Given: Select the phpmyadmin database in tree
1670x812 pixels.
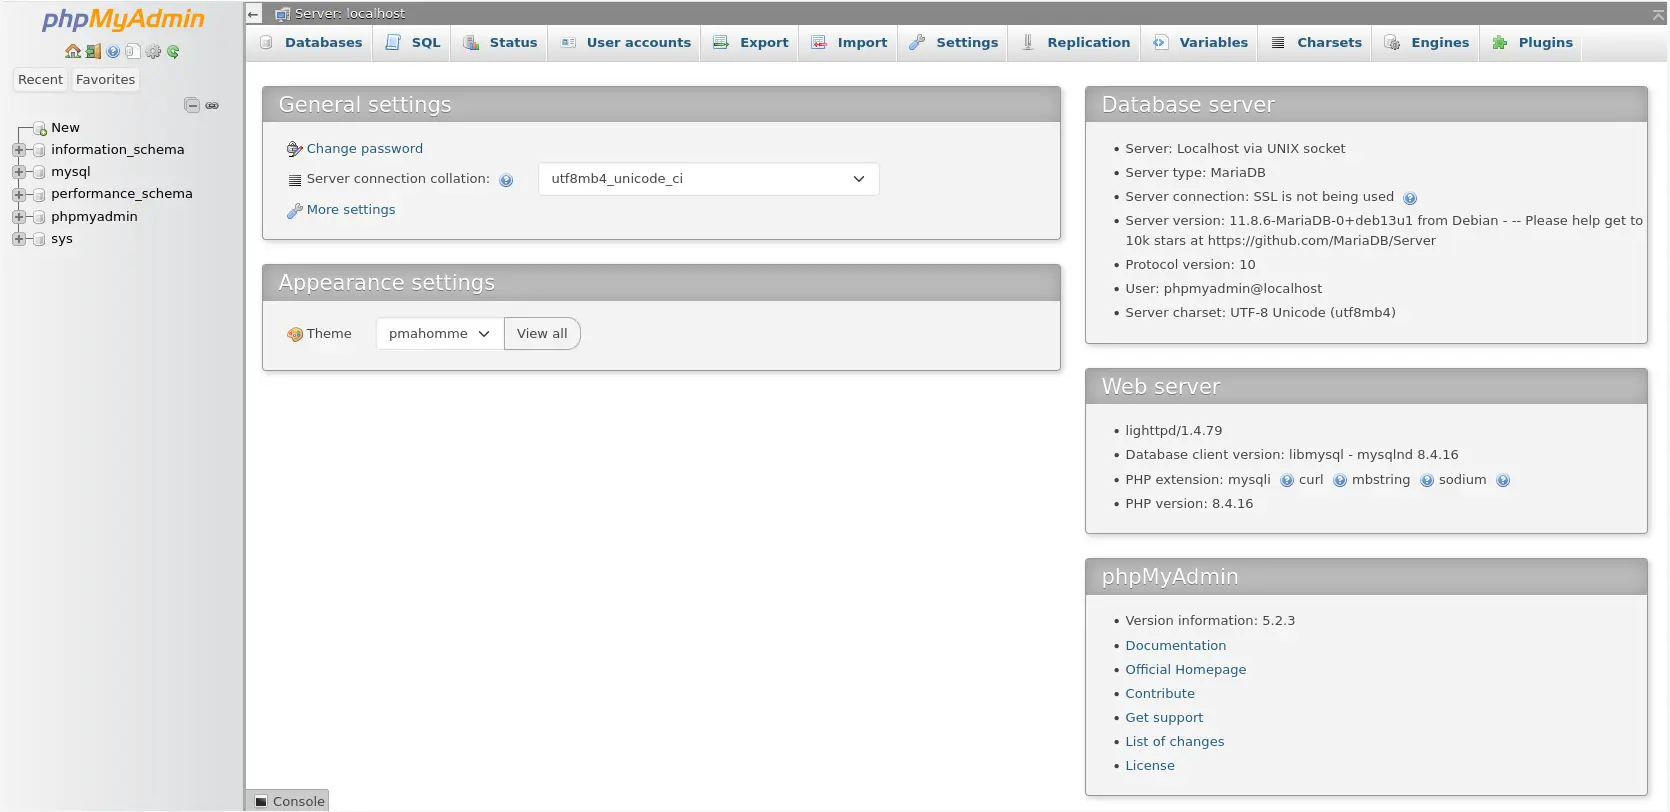Looking at the screenshot, I should pos(94,217).
